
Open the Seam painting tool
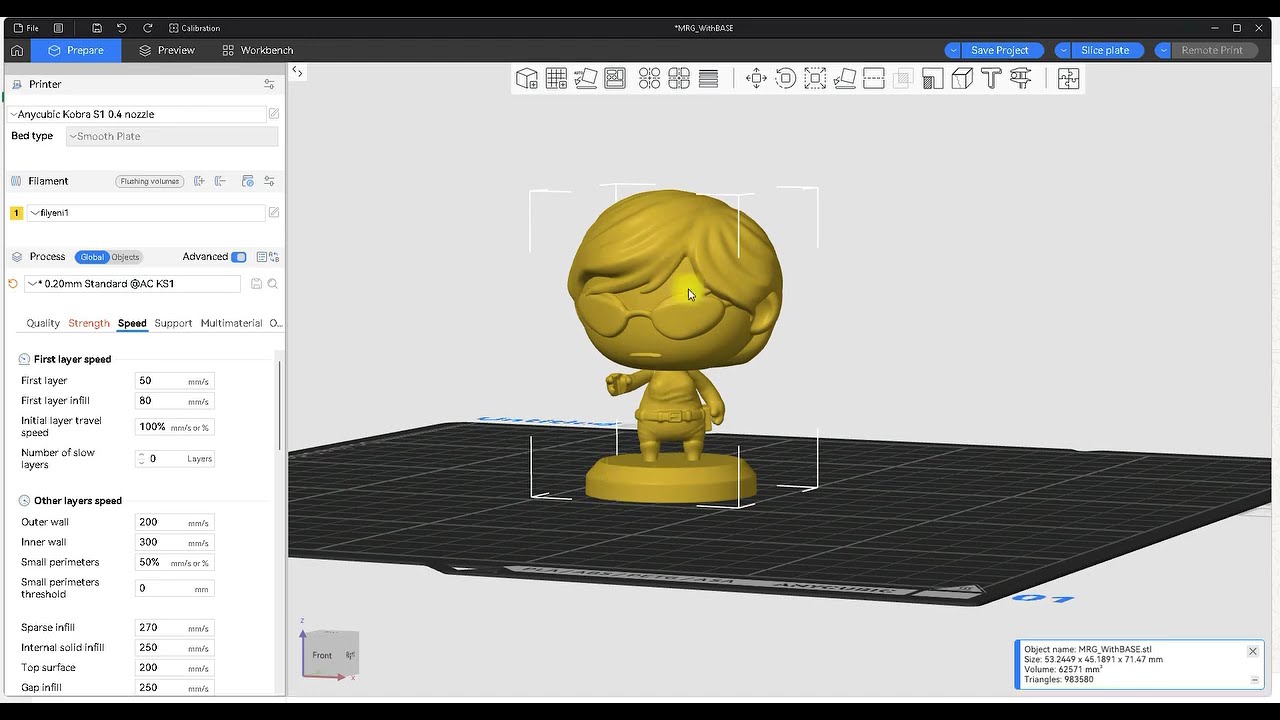click(962, 78)
